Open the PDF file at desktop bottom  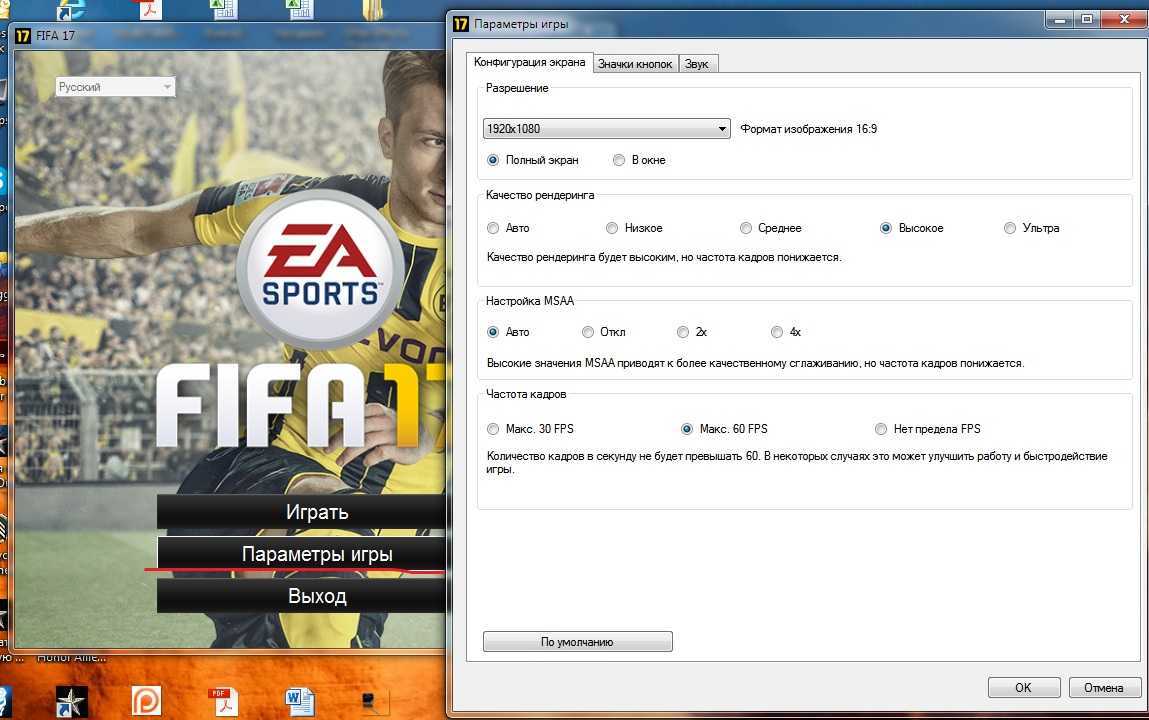[x=222, y=701]
